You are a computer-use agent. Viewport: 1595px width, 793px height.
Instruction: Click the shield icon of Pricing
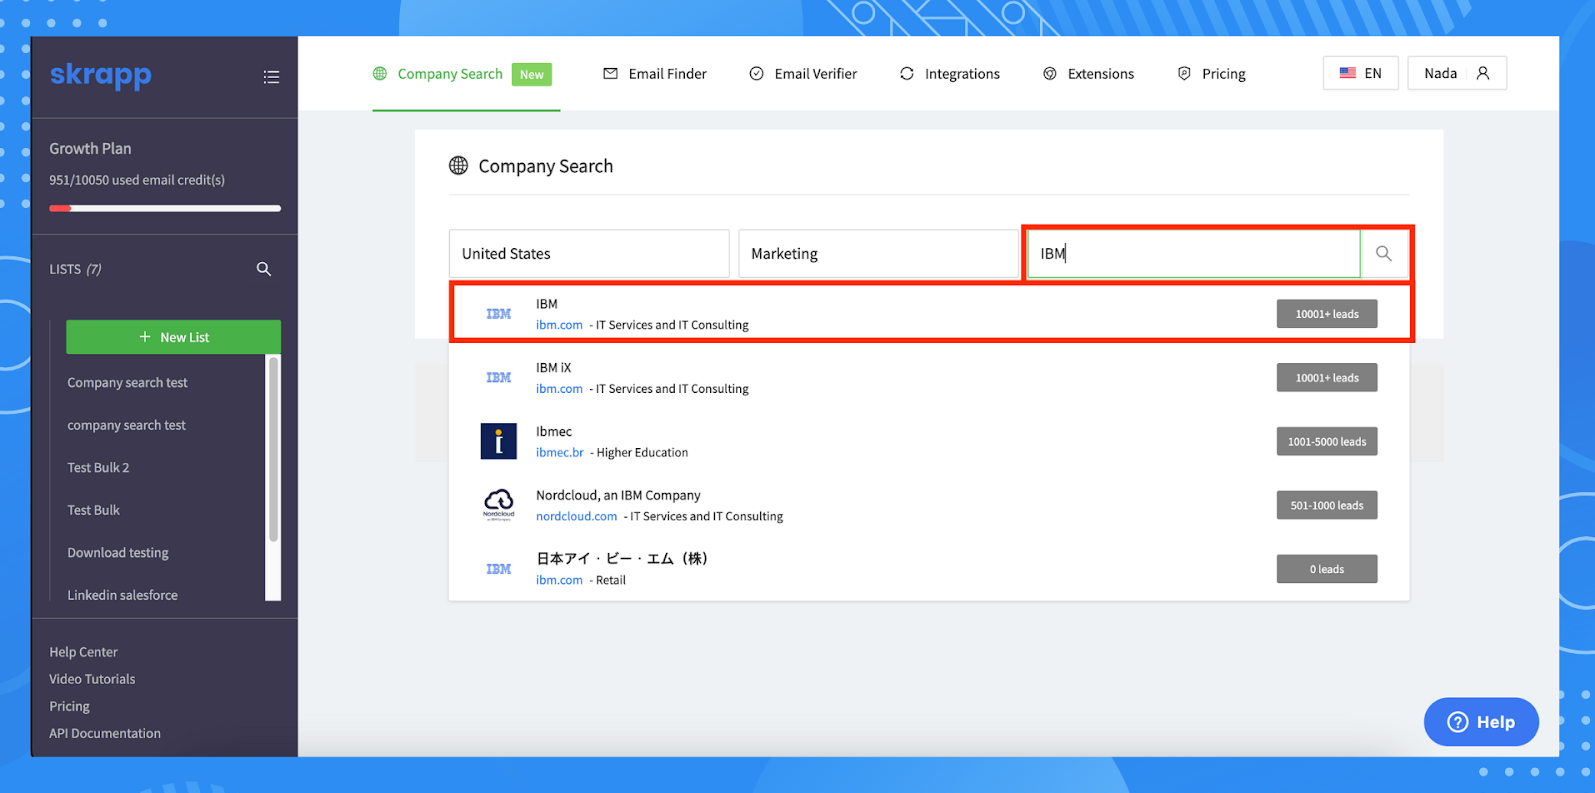1184,73
